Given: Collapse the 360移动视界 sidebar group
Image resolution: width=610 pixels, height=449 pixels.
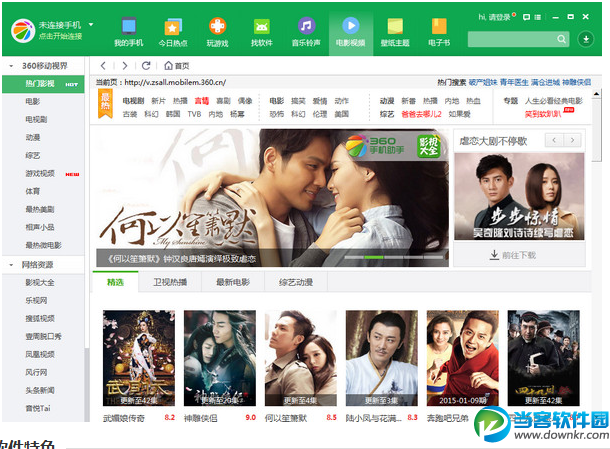Looking at the screenshot, I should (x=11, y=66).
